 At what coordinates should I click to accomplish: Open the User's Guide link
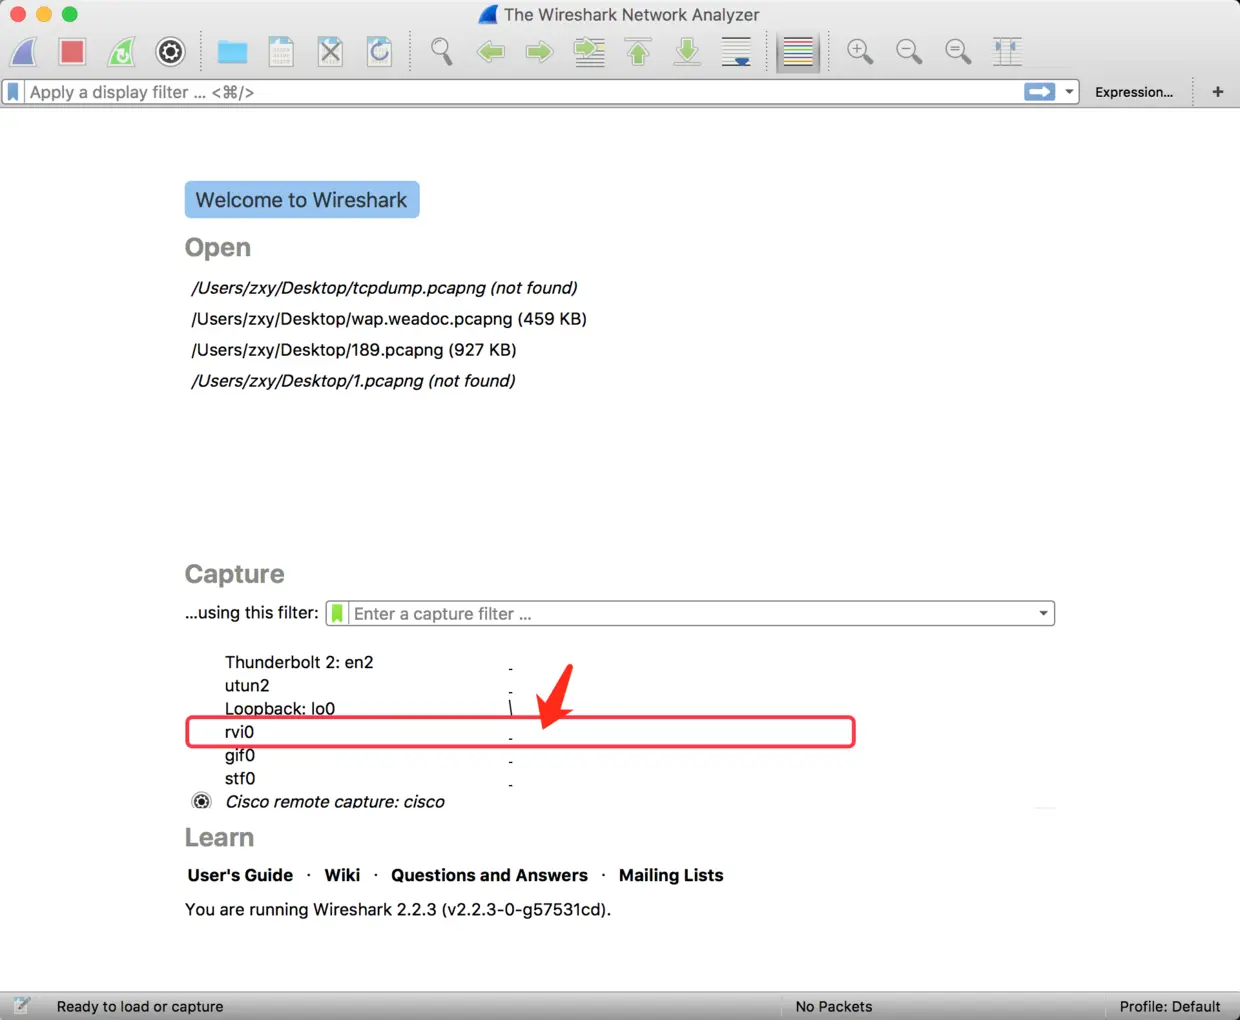pyautogui.click(x=240, y=875)
